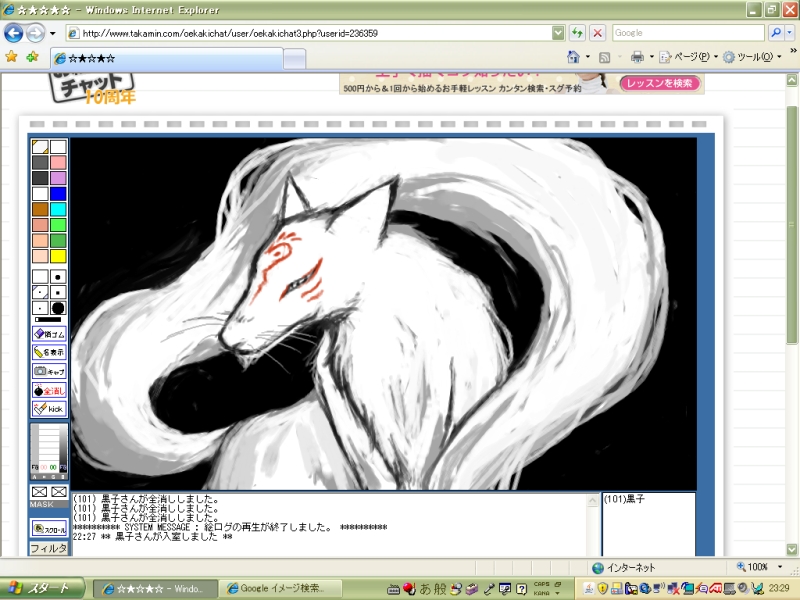Select the medium round brush size
Viewport: 800px width, 600px height.
pos(58,277)
